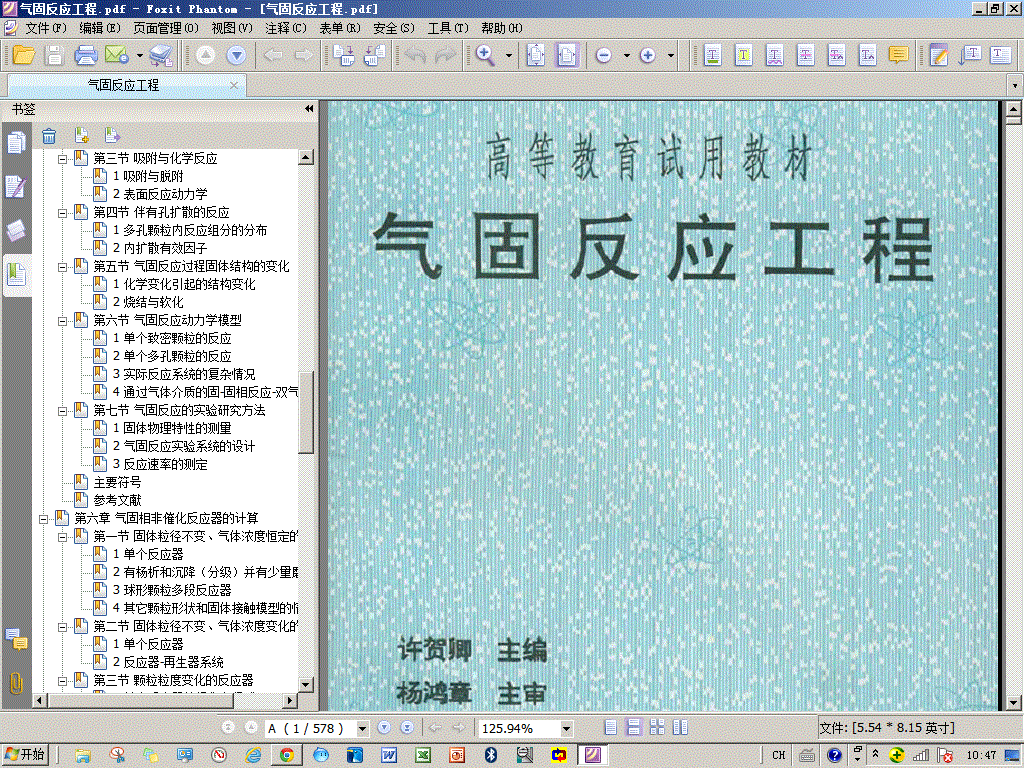Open the zoom percentage dropdown
The width and height of the screenshot is (1024, 768).
[566, 728]
